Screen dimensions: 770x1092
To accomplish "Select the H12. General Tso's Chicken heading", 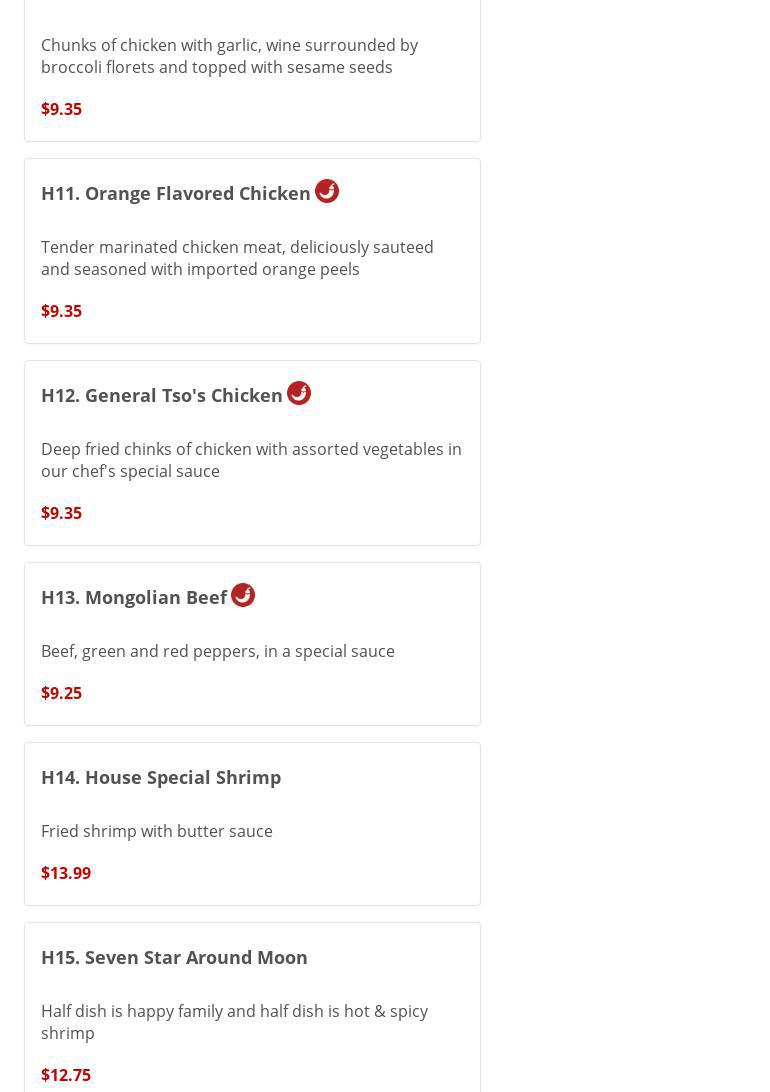I will click(x=162, y=395).
